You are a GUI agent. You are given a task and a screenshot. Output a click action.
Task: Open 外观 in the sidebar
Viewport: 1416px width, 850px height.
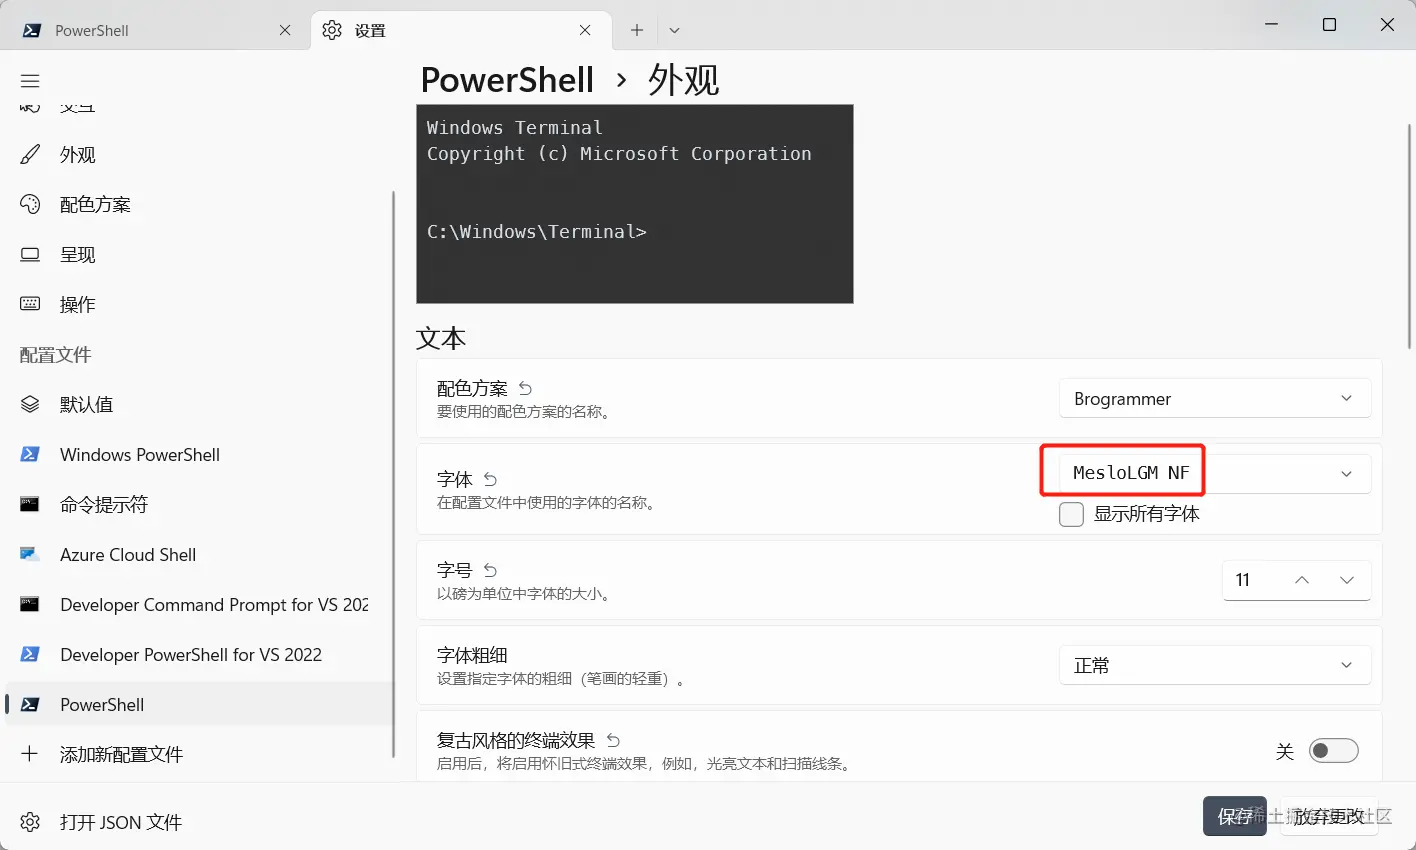(199, 155)
